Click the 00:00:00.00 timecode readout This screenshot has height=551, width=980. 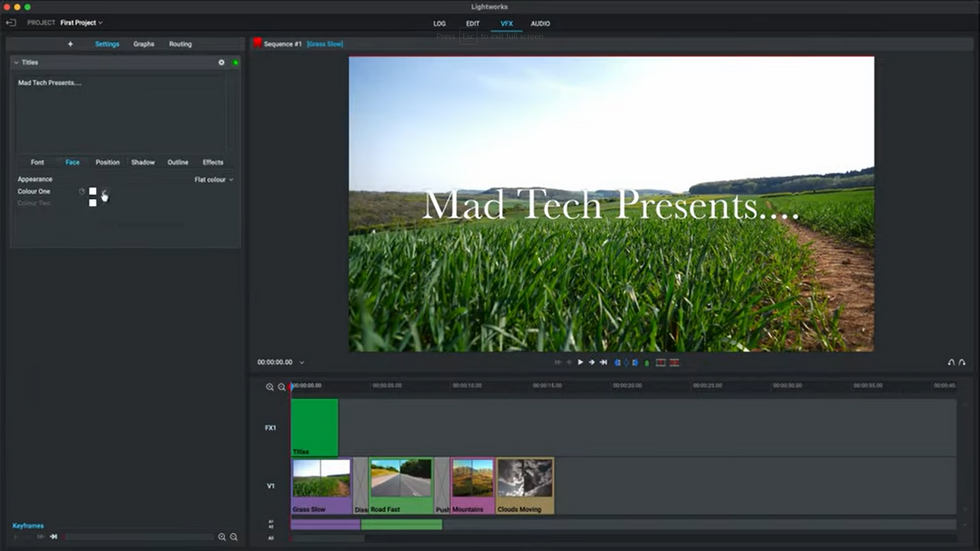point(275,362)
